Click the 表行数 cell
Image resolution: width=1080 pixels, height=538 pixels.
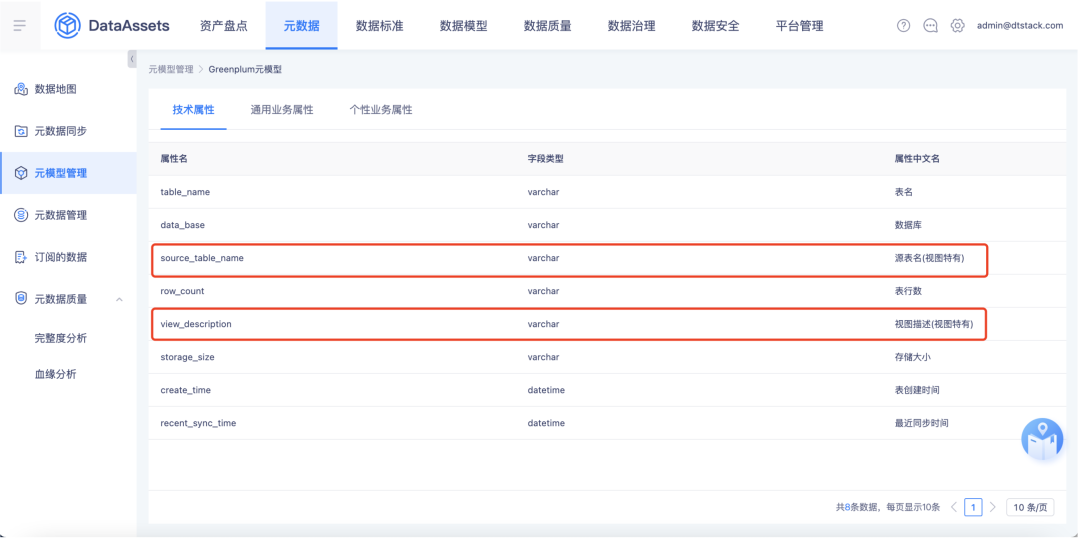click(x=908, y=291)
